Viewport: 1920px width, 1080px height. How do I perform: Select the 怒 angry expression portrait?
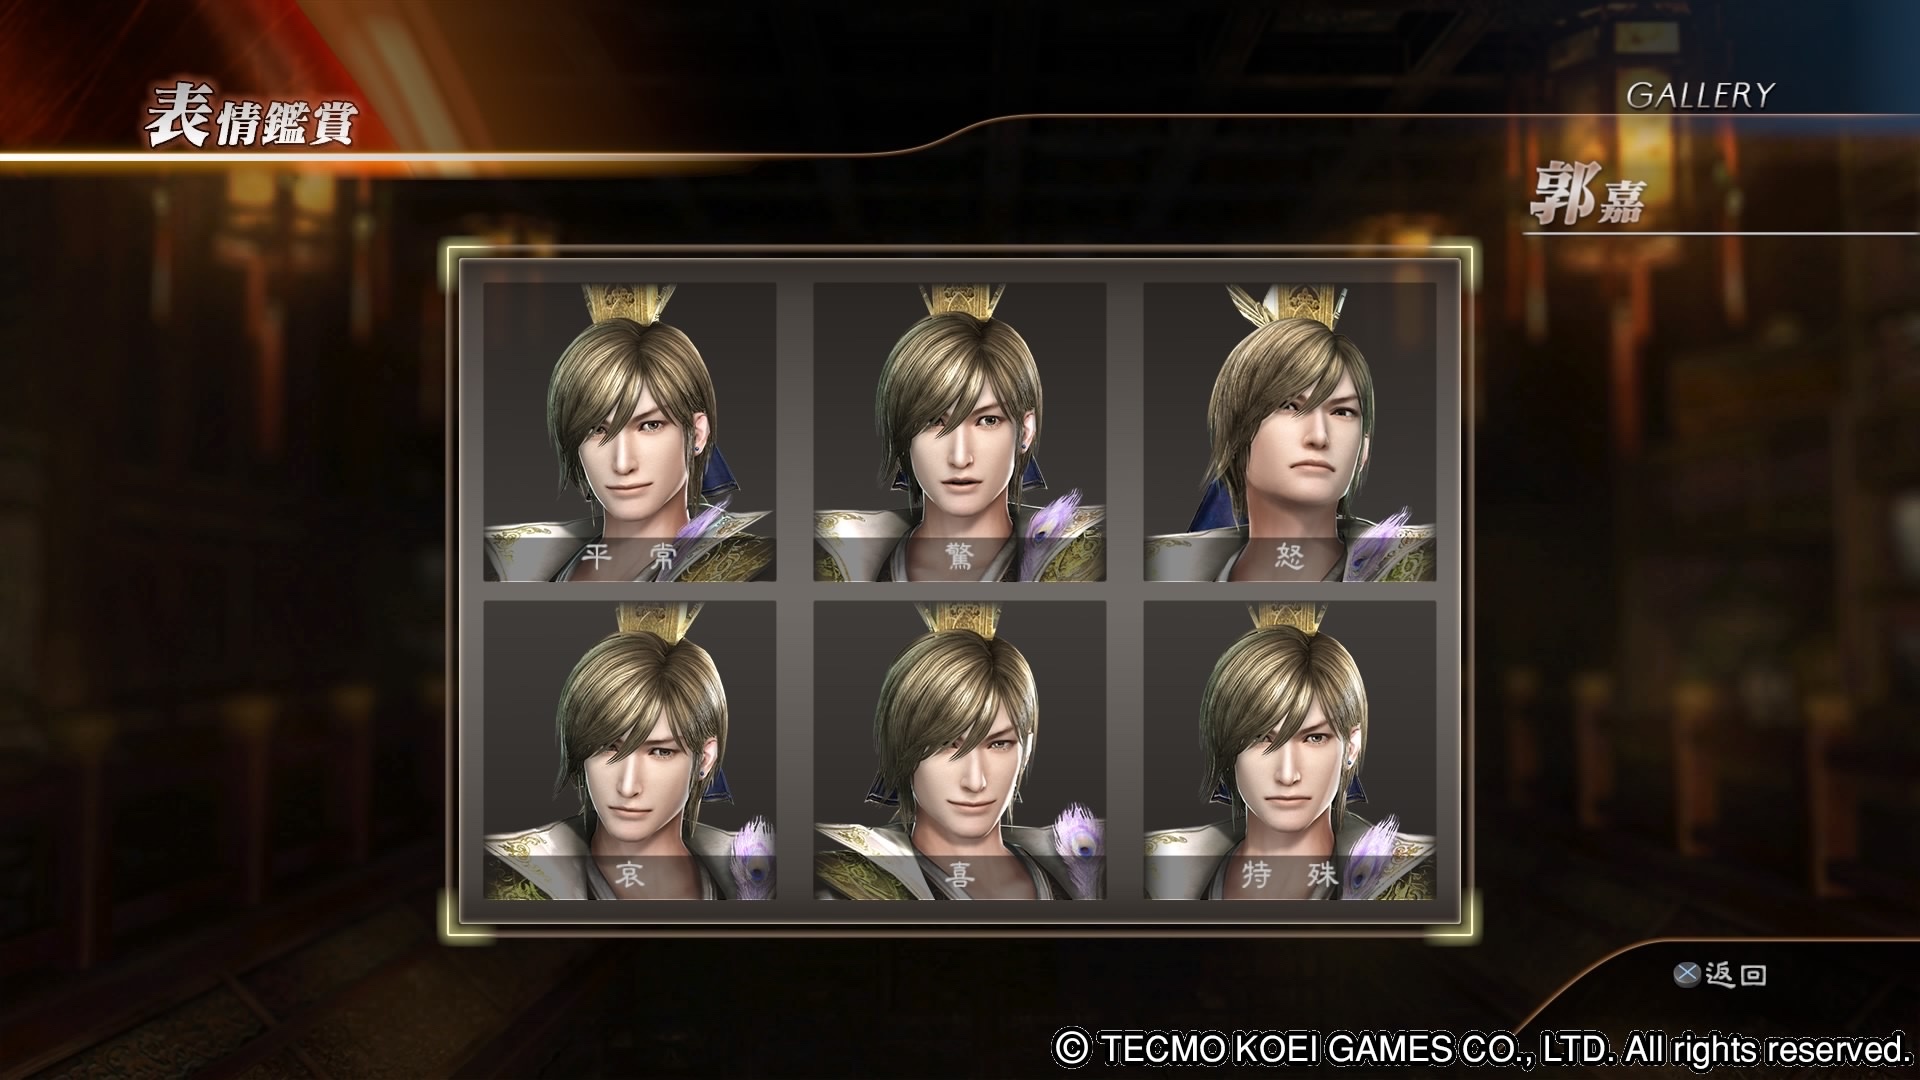pos(1290,432)
